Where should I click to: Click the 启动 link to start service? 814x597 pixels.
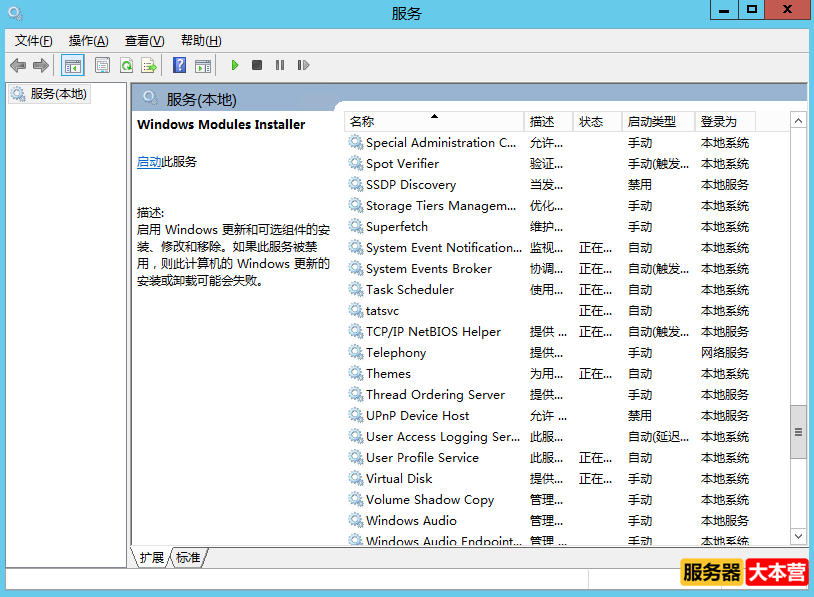tap(148, 162)
